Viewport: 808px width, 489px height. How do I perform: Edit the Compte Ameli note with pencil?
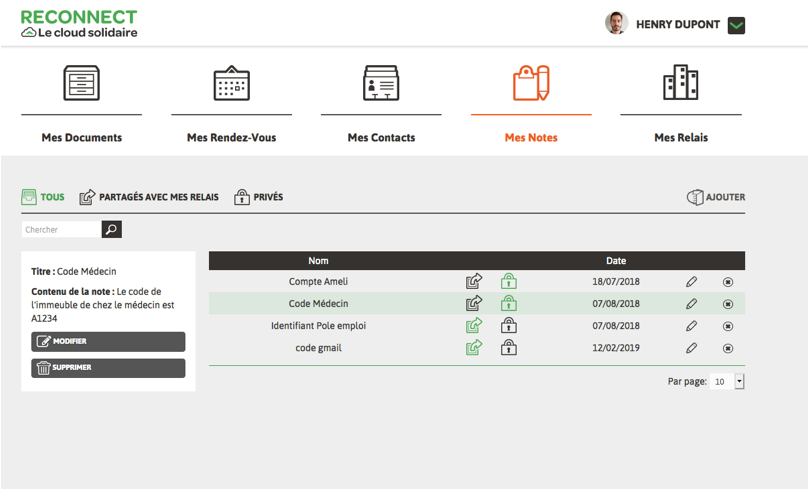[x=691, y=282]
